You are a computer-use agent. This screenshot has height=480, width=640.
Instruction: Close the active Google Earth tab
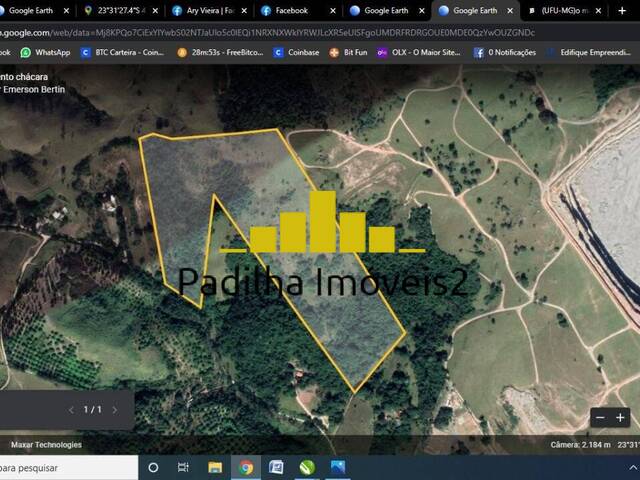pos(510,11)
